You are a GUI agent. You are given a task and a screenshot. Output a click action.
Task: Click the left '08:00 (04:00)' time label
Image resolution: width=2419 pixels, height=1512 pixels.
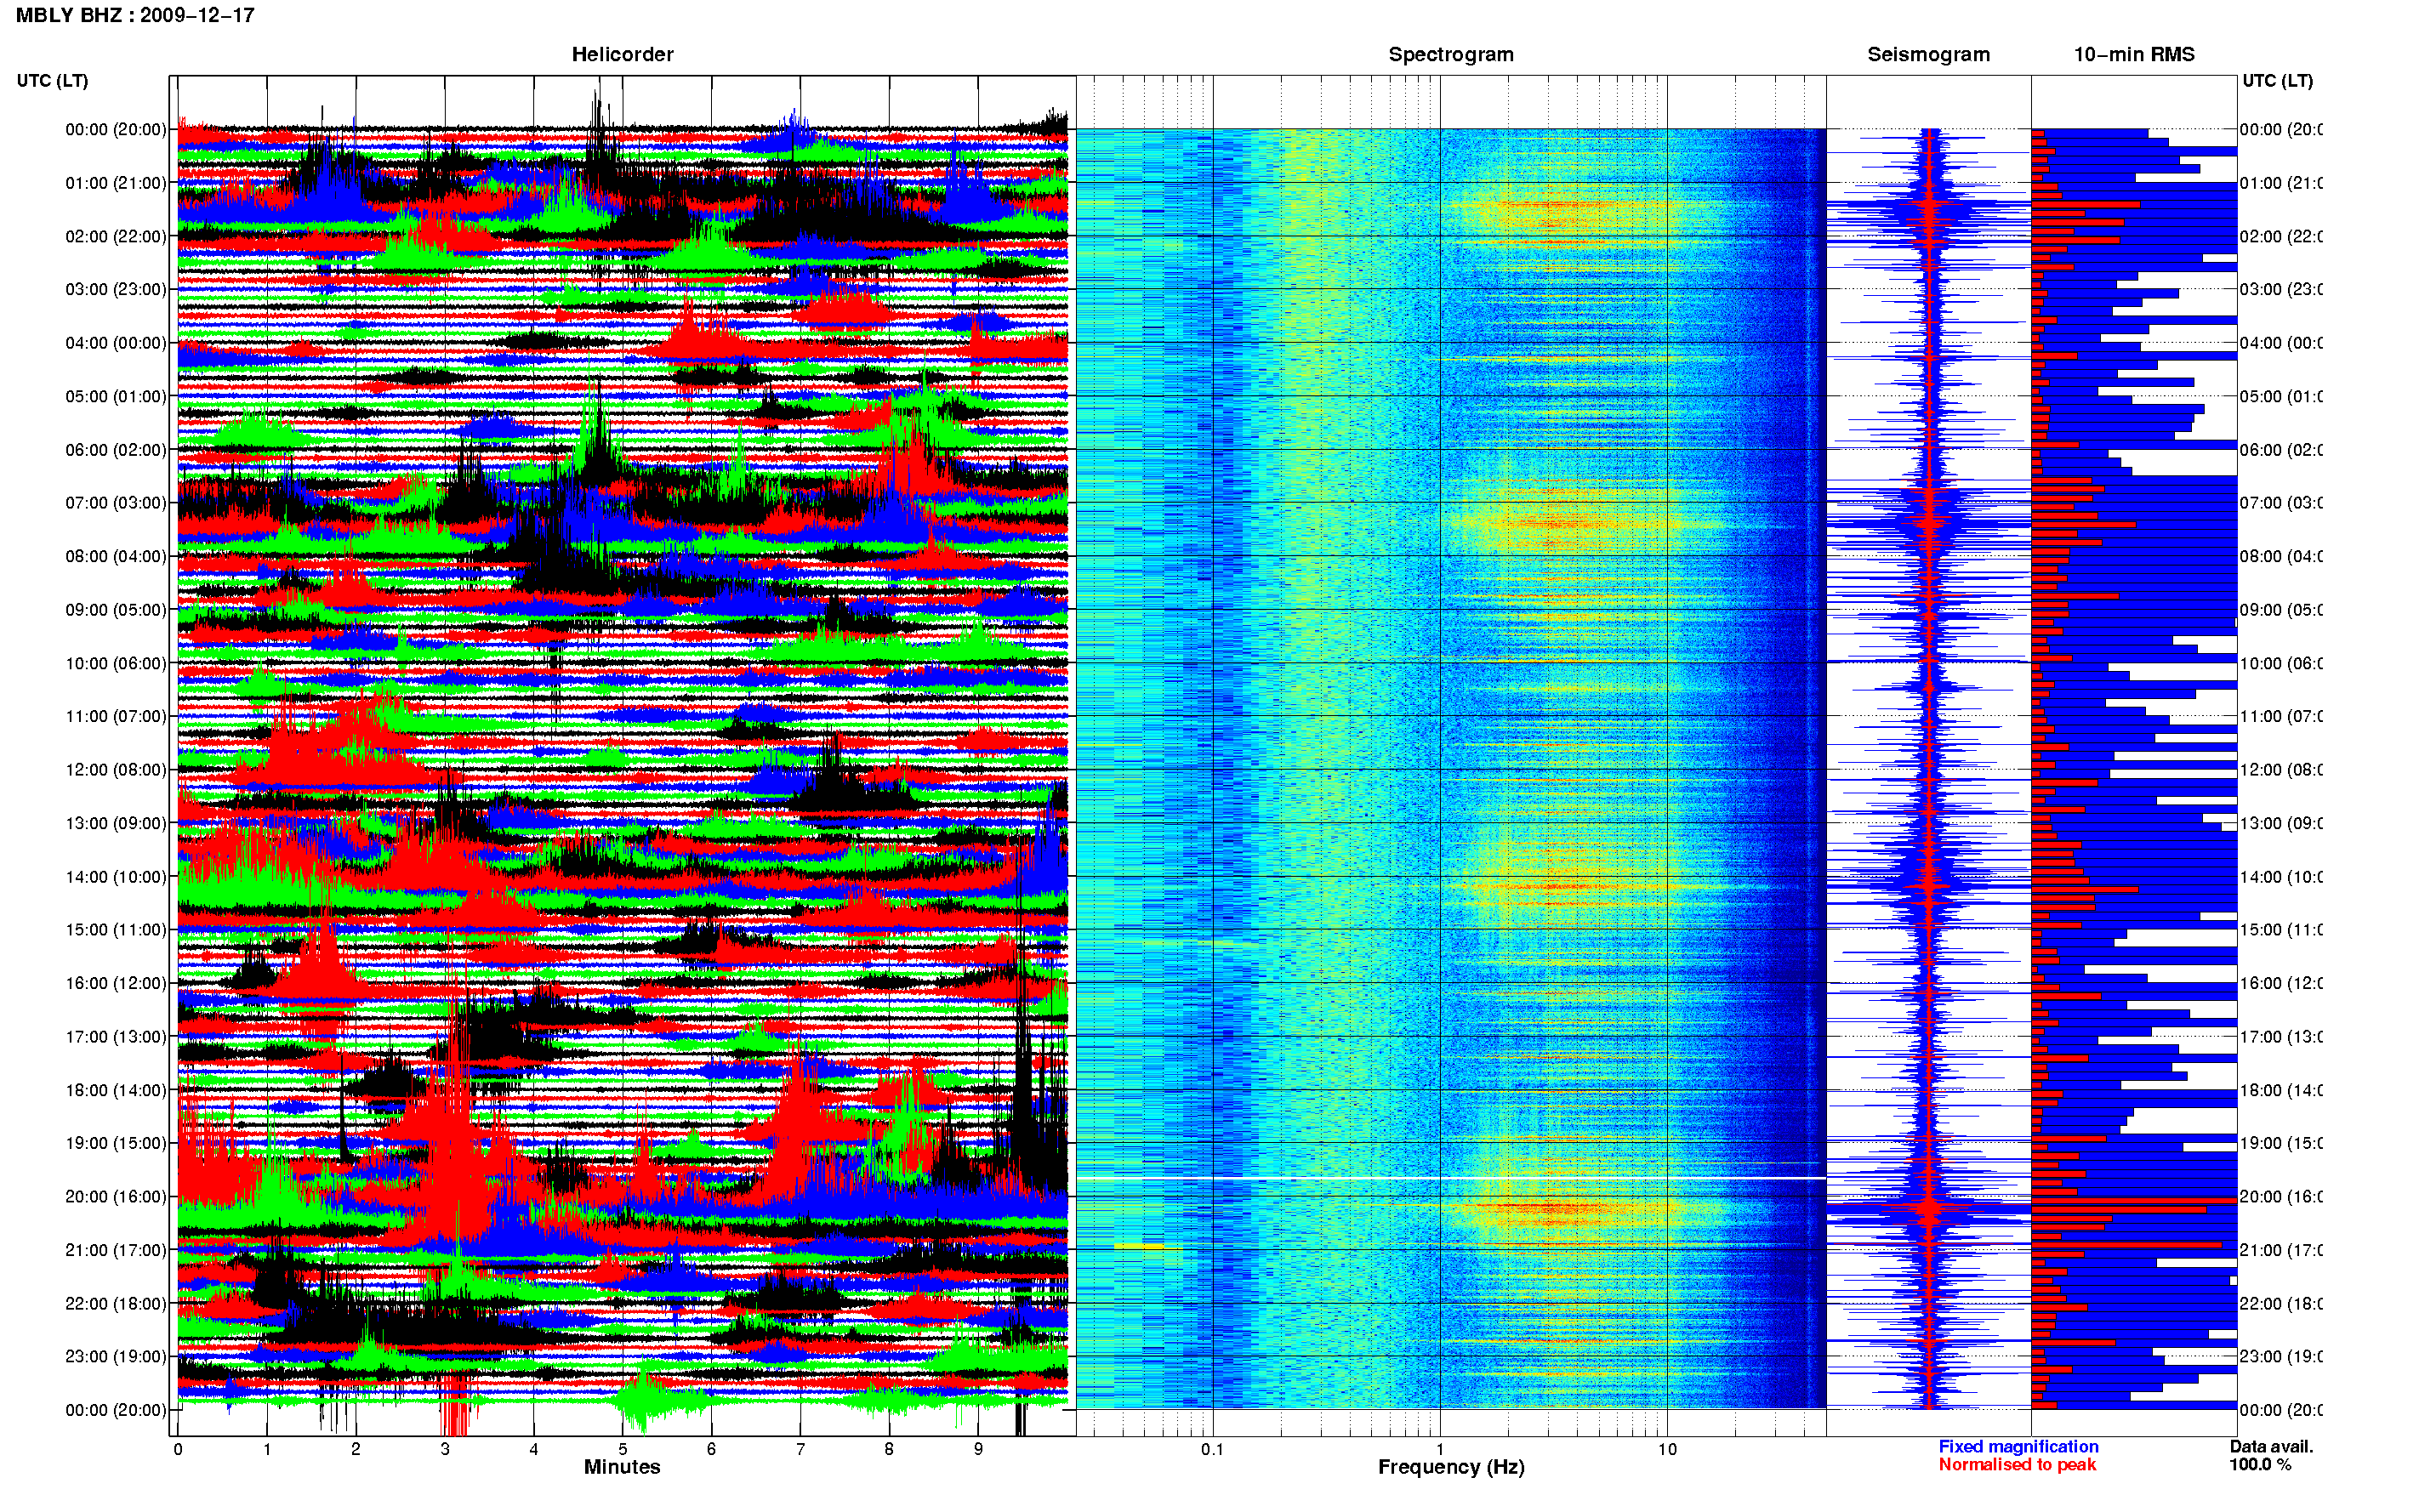click(116, 556)
